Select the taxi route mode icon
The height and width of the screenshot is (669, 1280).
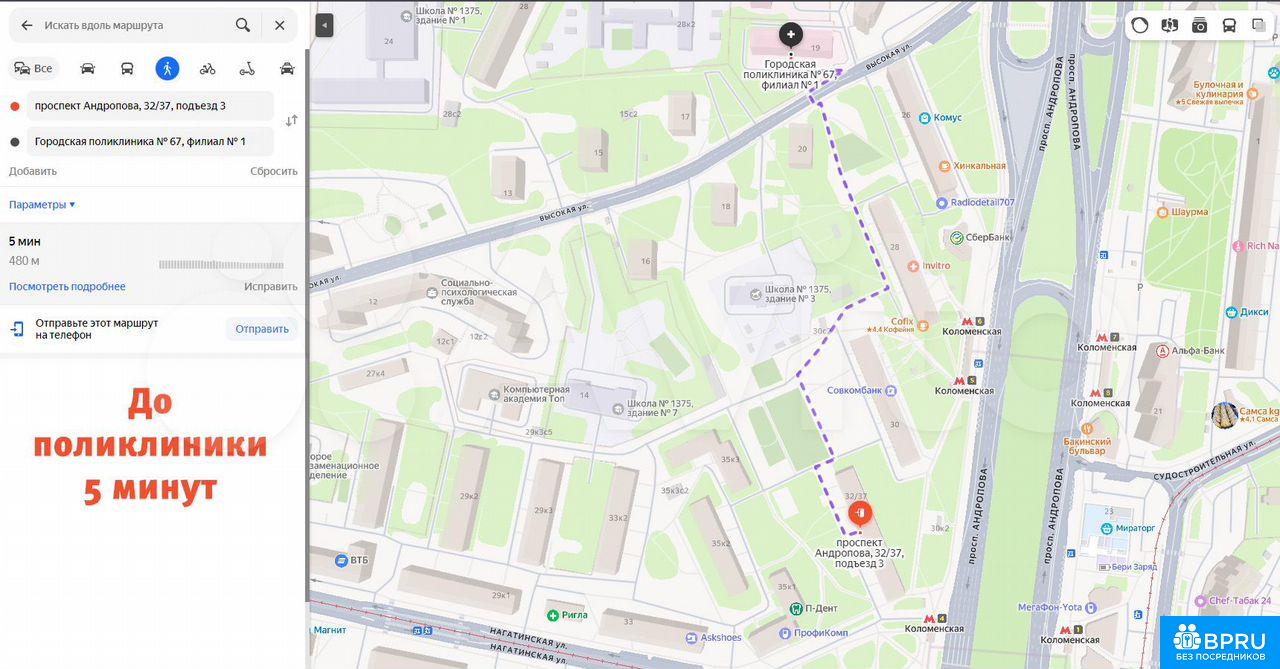[287, 68]
